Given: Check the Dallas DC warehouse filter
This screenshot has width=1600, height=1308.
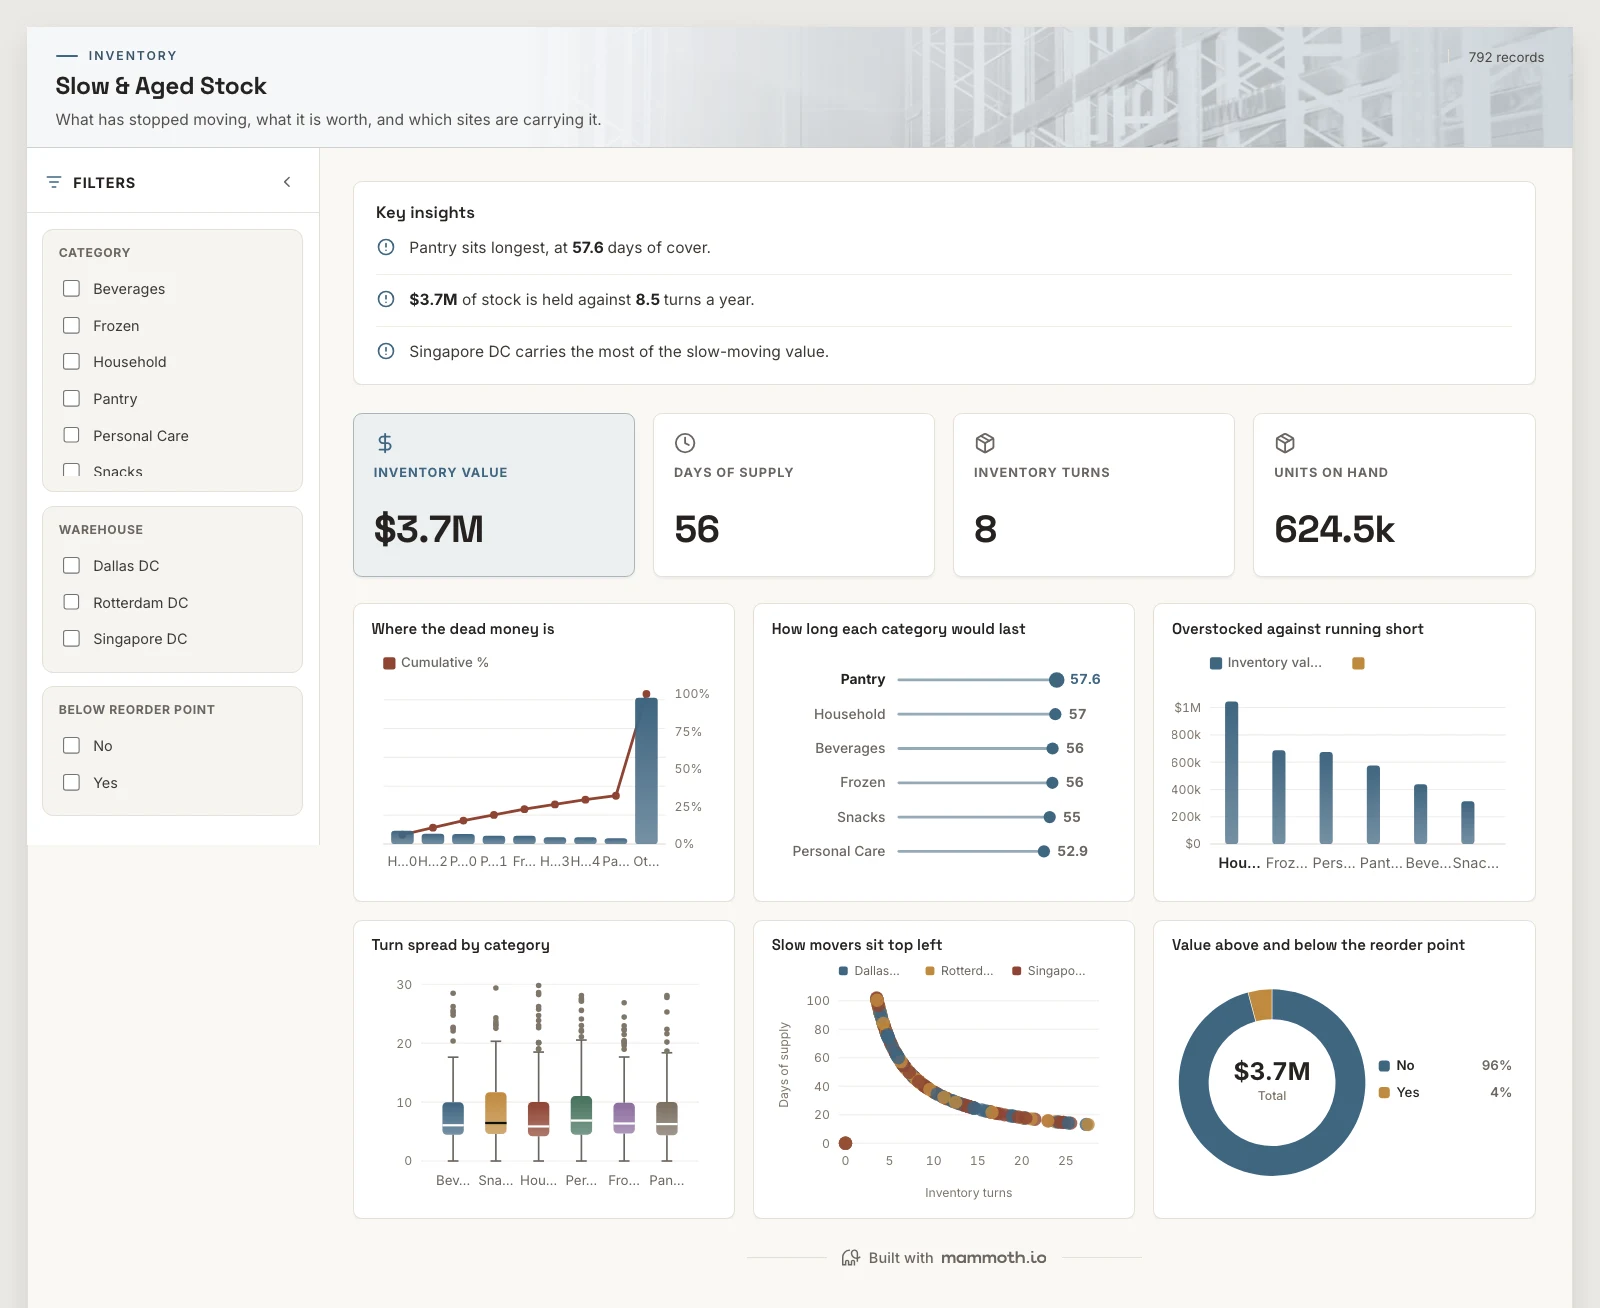Looking at the screenshot, I should [x=71, y=565].
